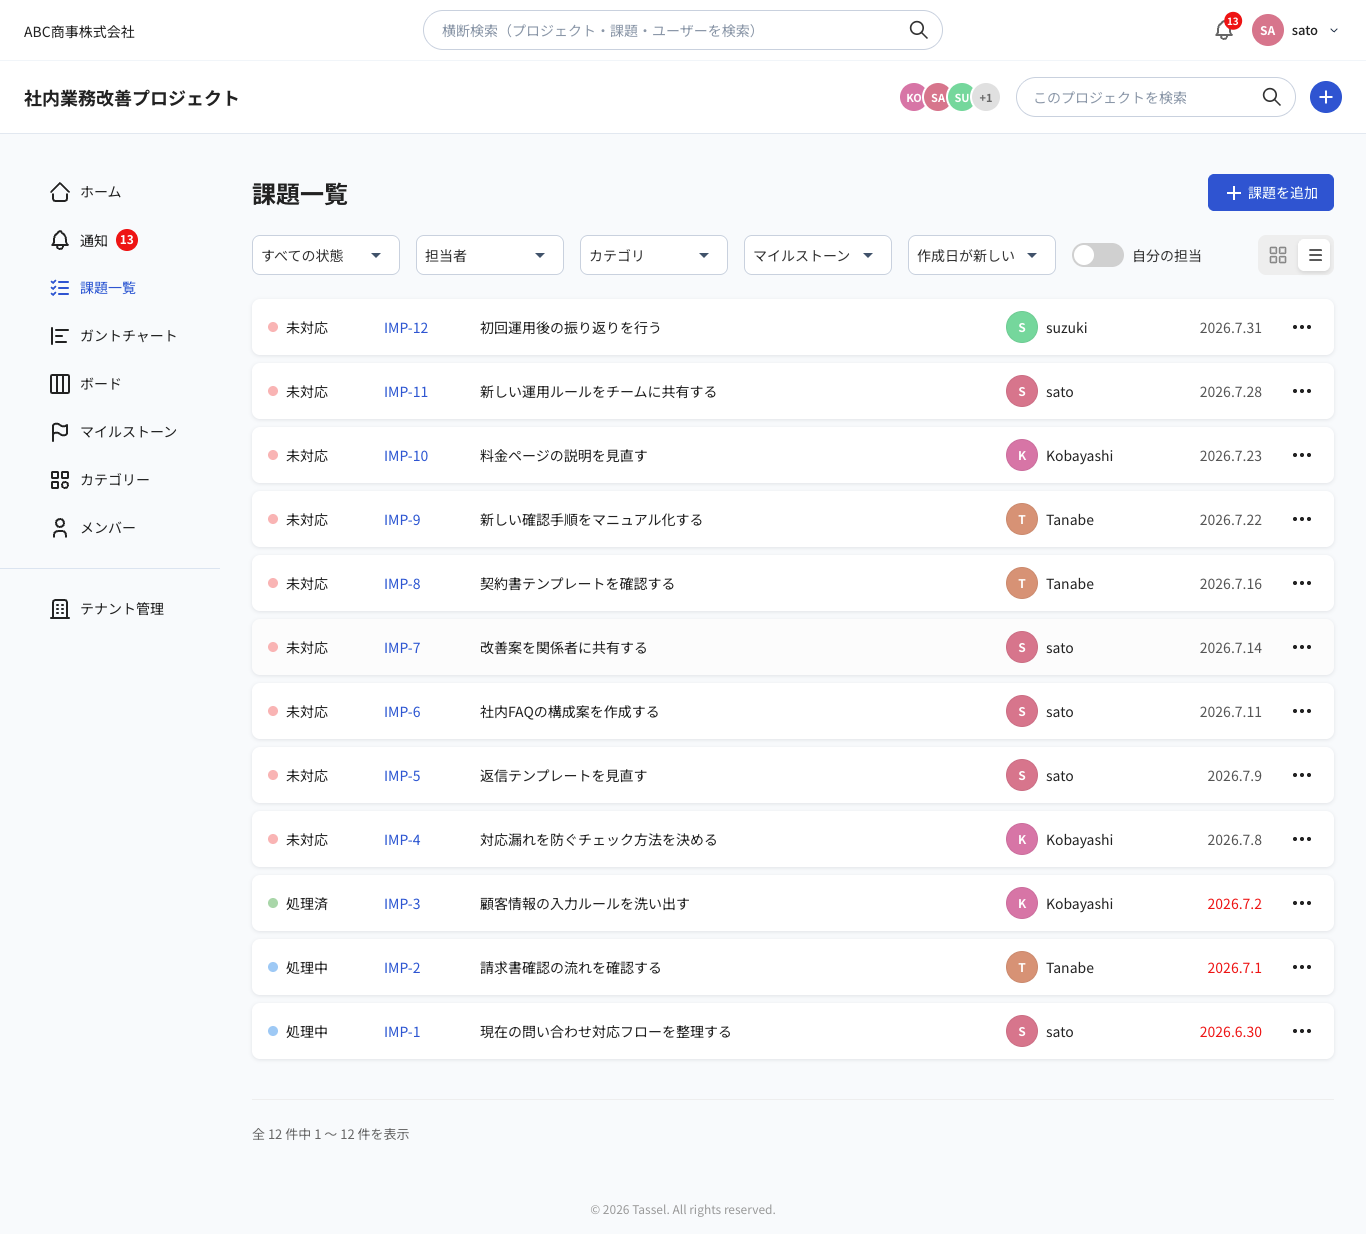The height and width of the screenshot is (1234, 1366).
Task: Switch to list view
Action: point(1315,255)
